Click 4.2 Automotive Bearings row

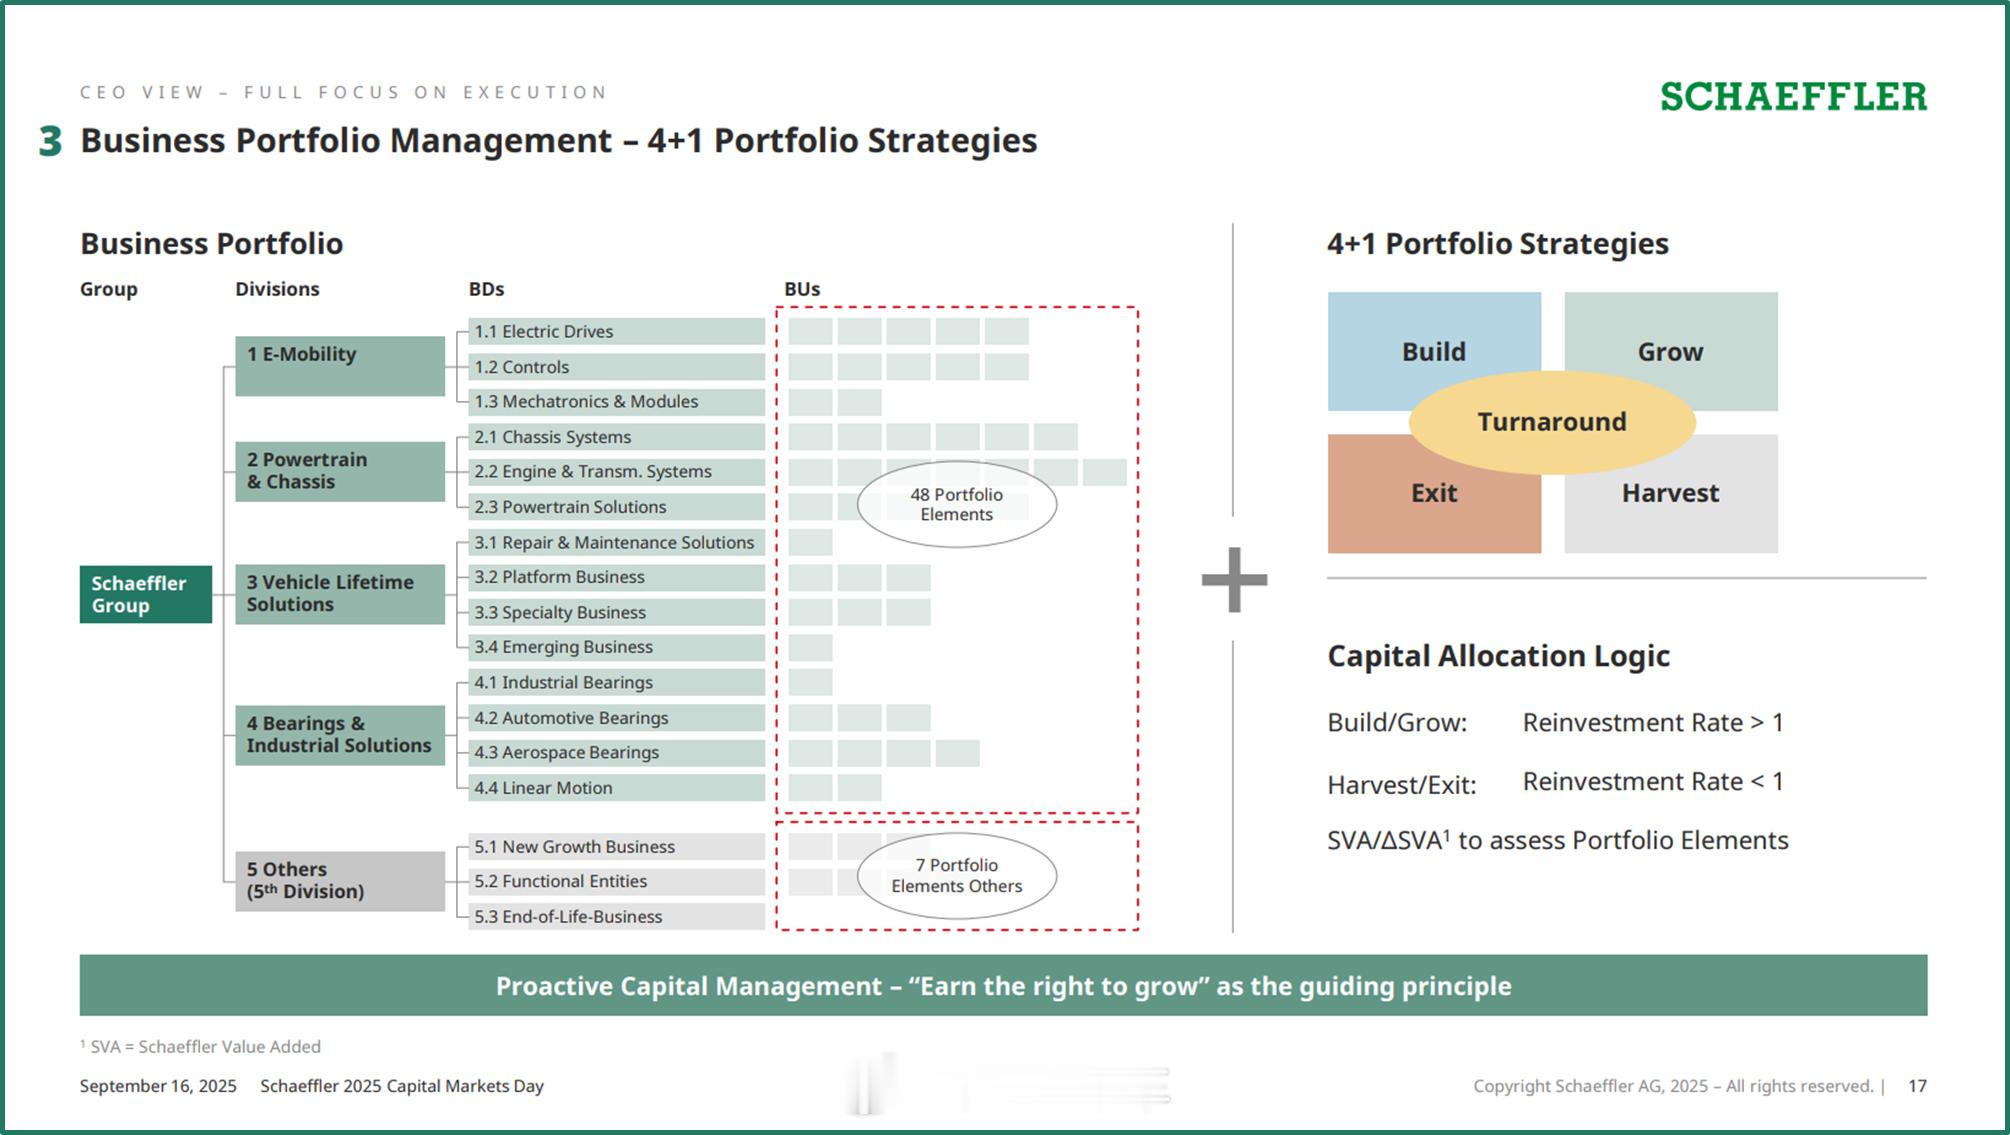[x=617, y=718]
